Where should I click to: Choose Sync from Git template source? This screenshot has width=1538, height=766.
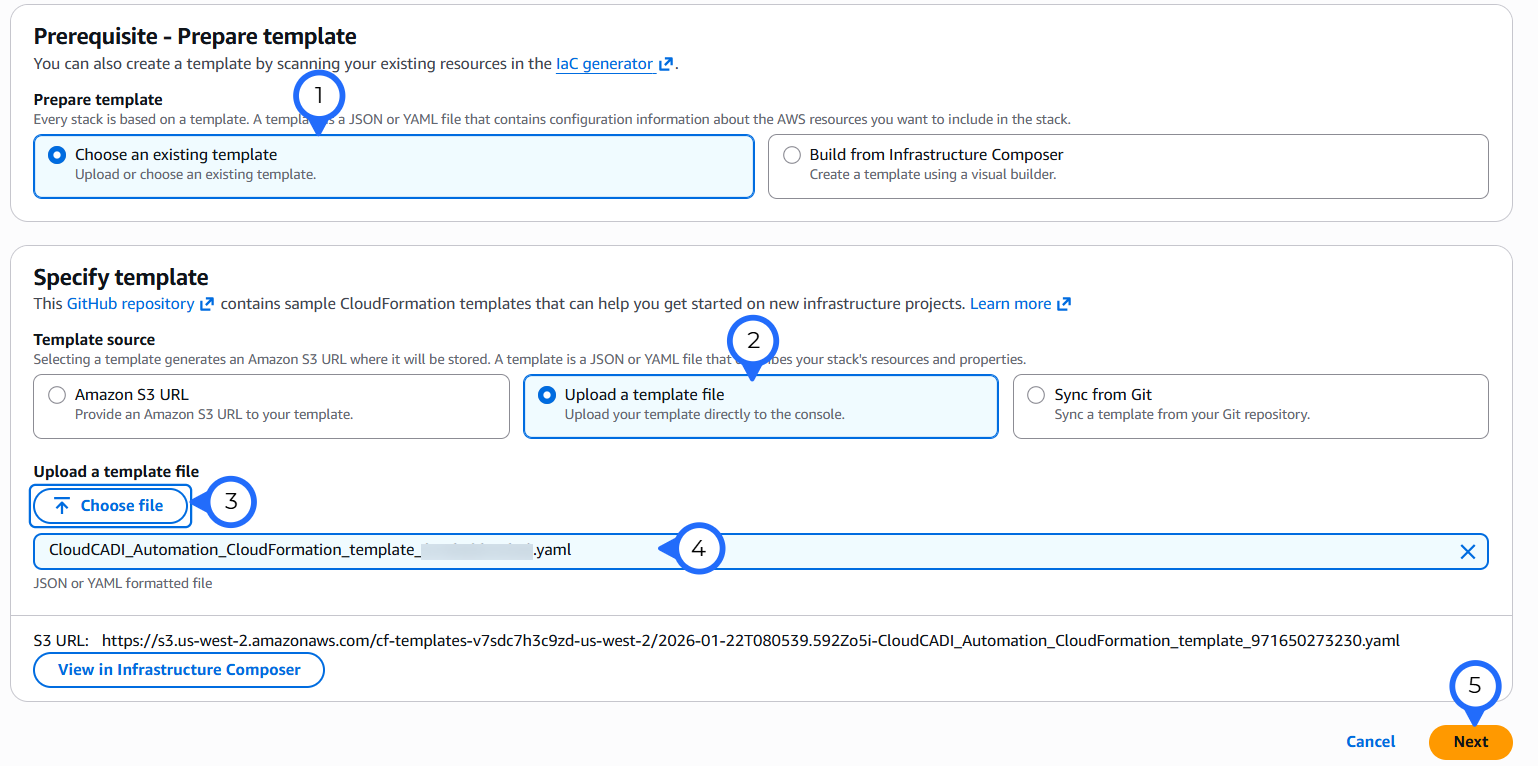tap(1037, 395)
